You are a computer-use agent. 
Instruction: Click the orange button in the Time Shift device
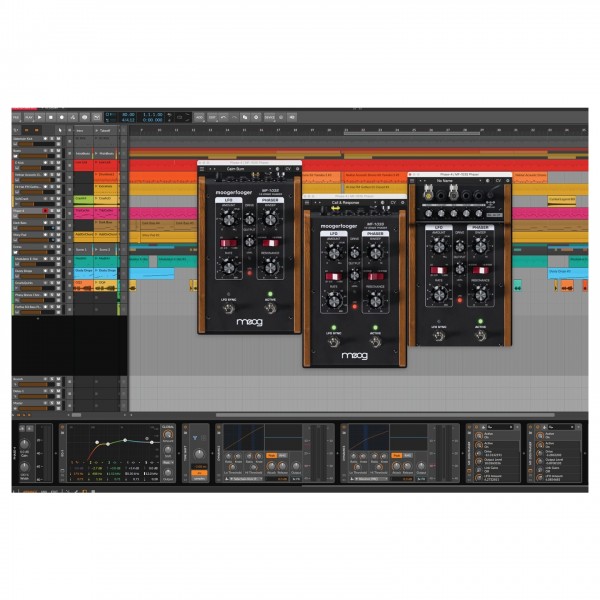[199, 473]
